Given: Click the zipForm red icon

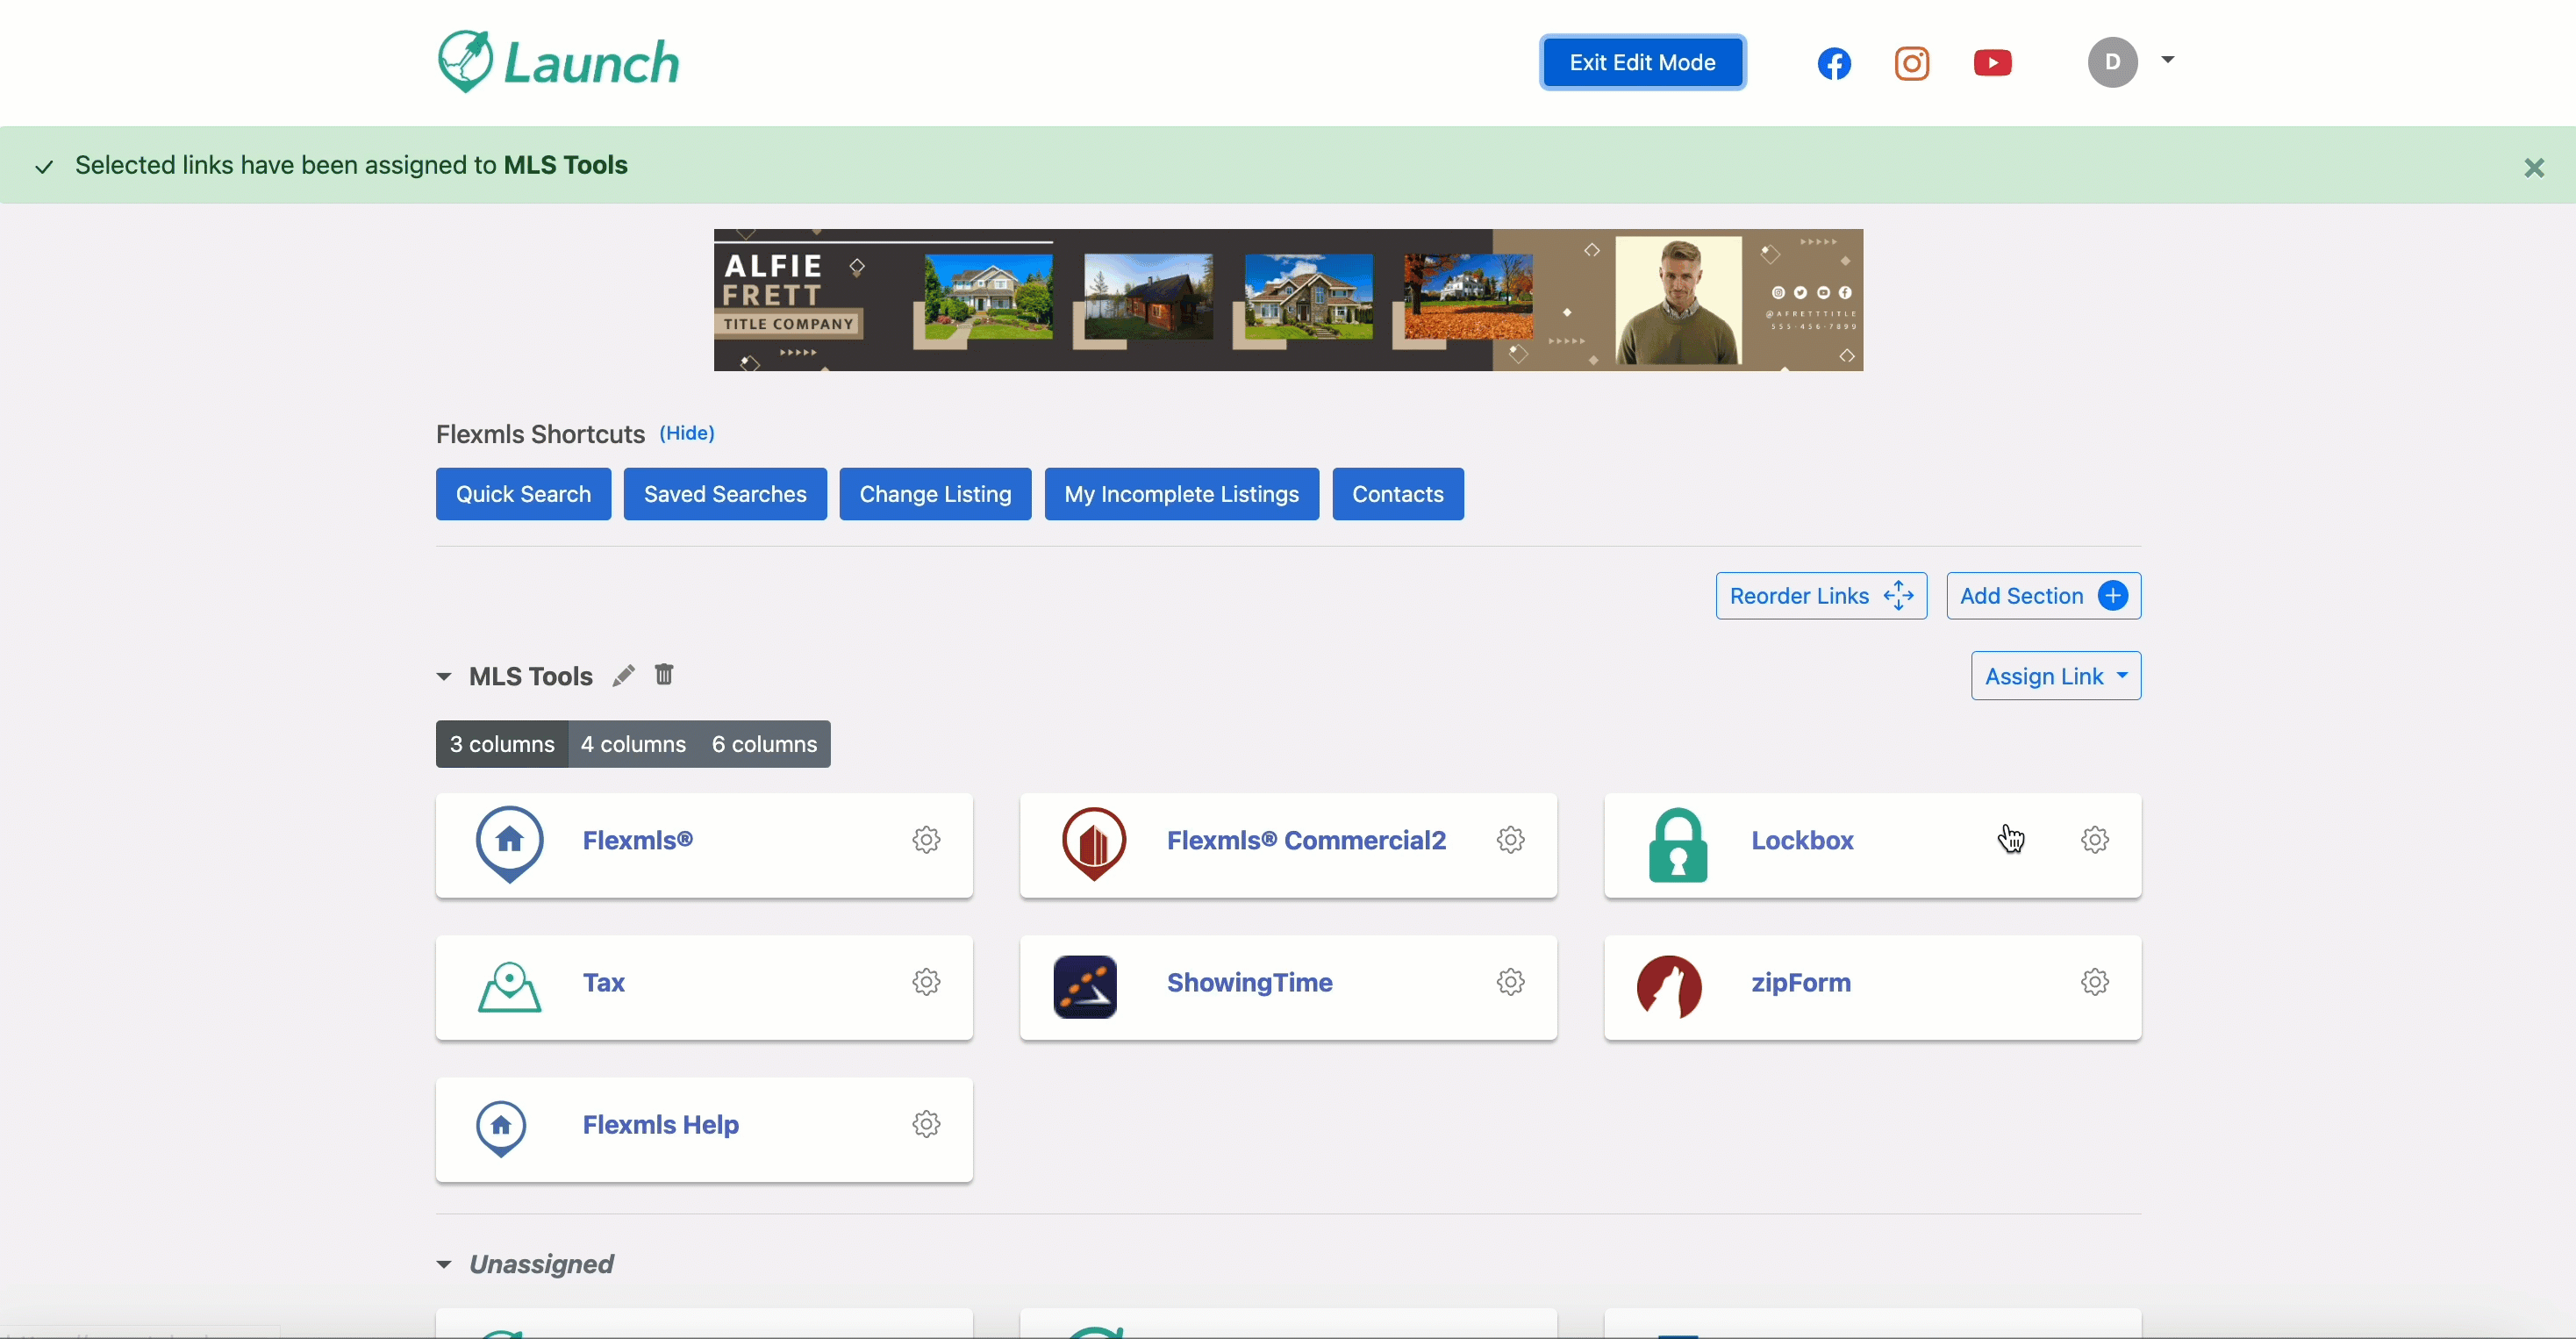Looking at the screenshot, I should (x=1668, y=986).
